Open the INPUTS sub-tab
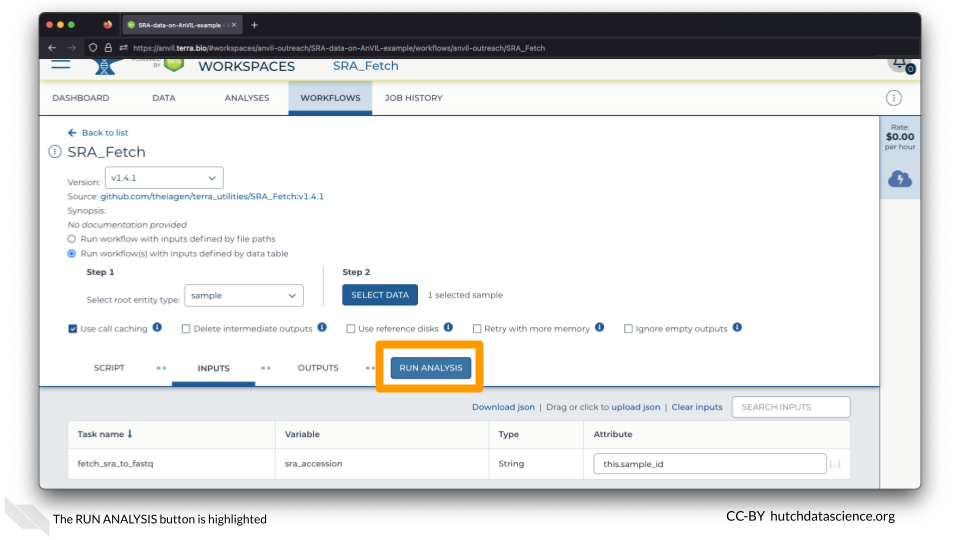The width and height of the screenshot is (960, 540). [214, 369]
